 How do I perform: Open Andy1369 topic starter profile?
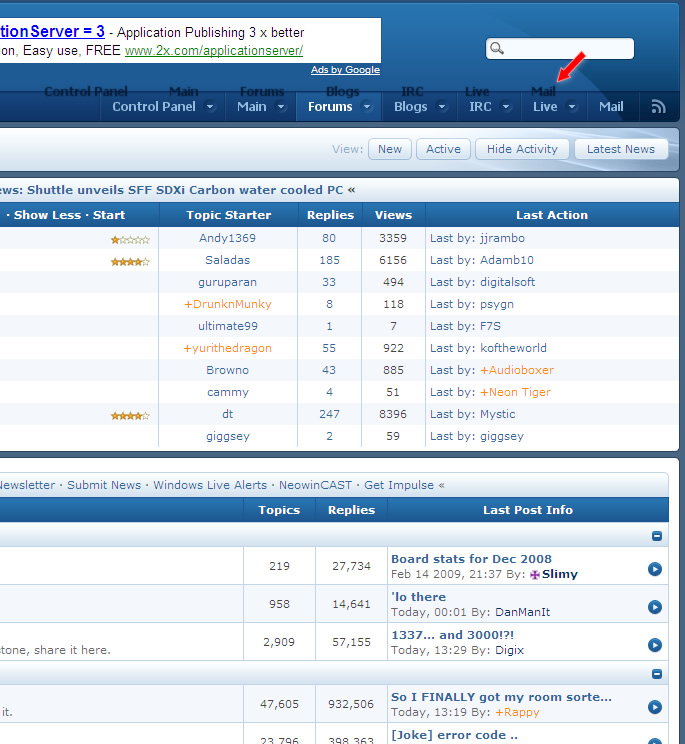click(x=227, y=238)
